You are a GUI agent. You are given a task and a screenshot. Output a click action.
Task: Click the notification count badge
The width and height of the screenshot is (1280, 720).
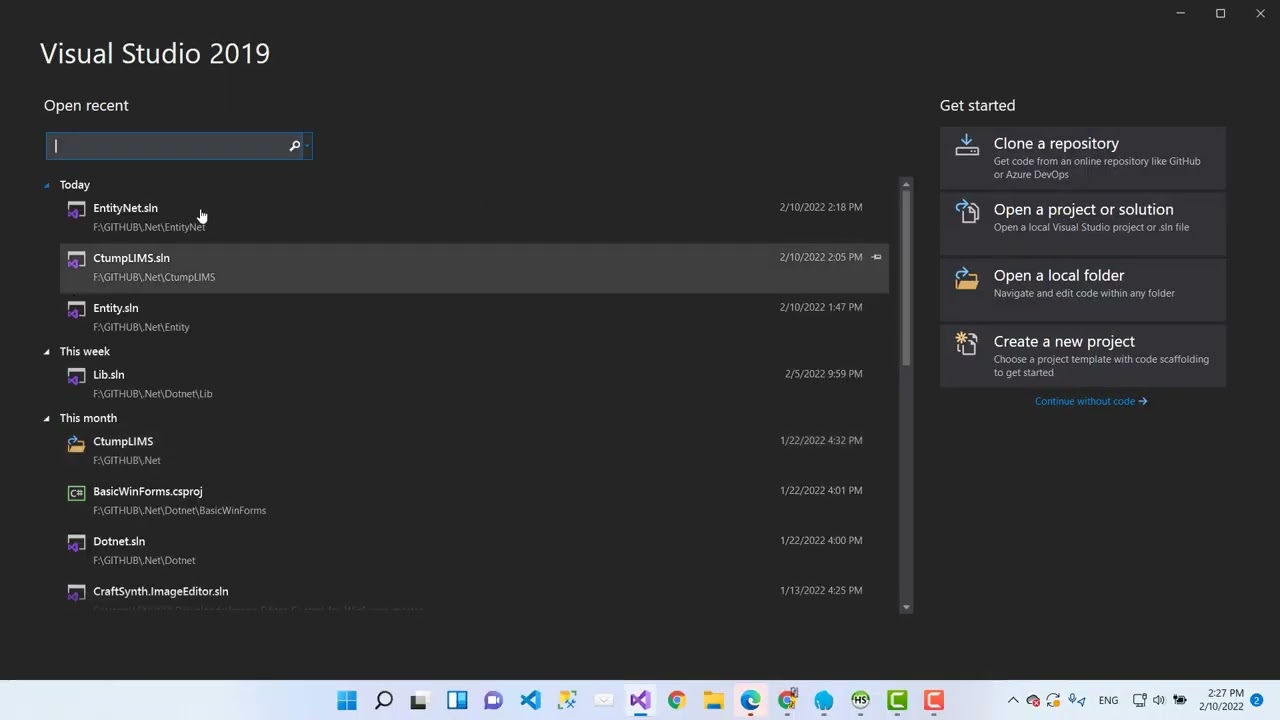[x=1257, y=700]
